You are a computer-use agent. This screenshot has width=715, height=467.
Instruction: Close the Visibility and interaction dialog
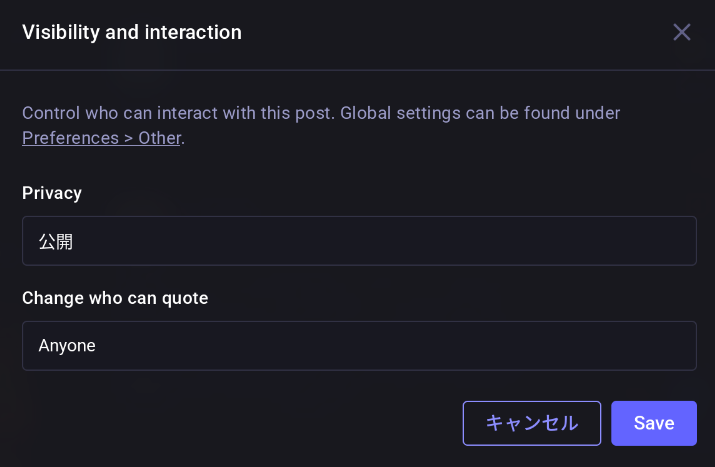click(x=682, y=32)
